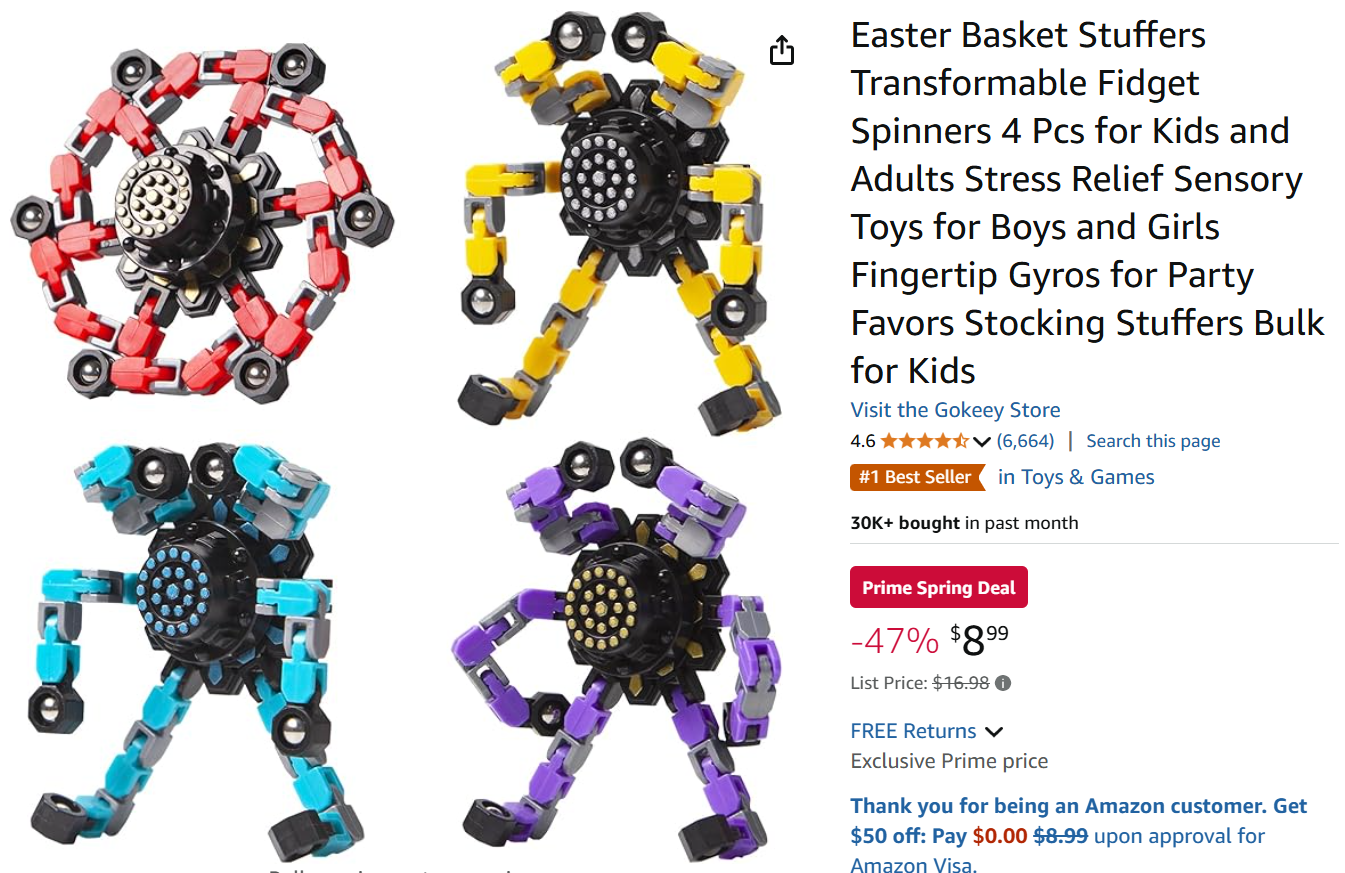1345x873 pixels.
Task: Click the Easter Basket Stuffers product title
Action: tap(1088, 203)
